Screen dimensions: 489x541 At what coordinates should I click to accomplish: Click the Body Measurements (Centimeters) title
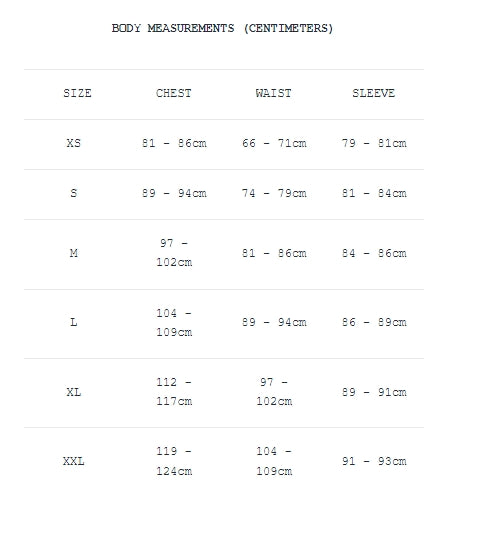[222, 28]
